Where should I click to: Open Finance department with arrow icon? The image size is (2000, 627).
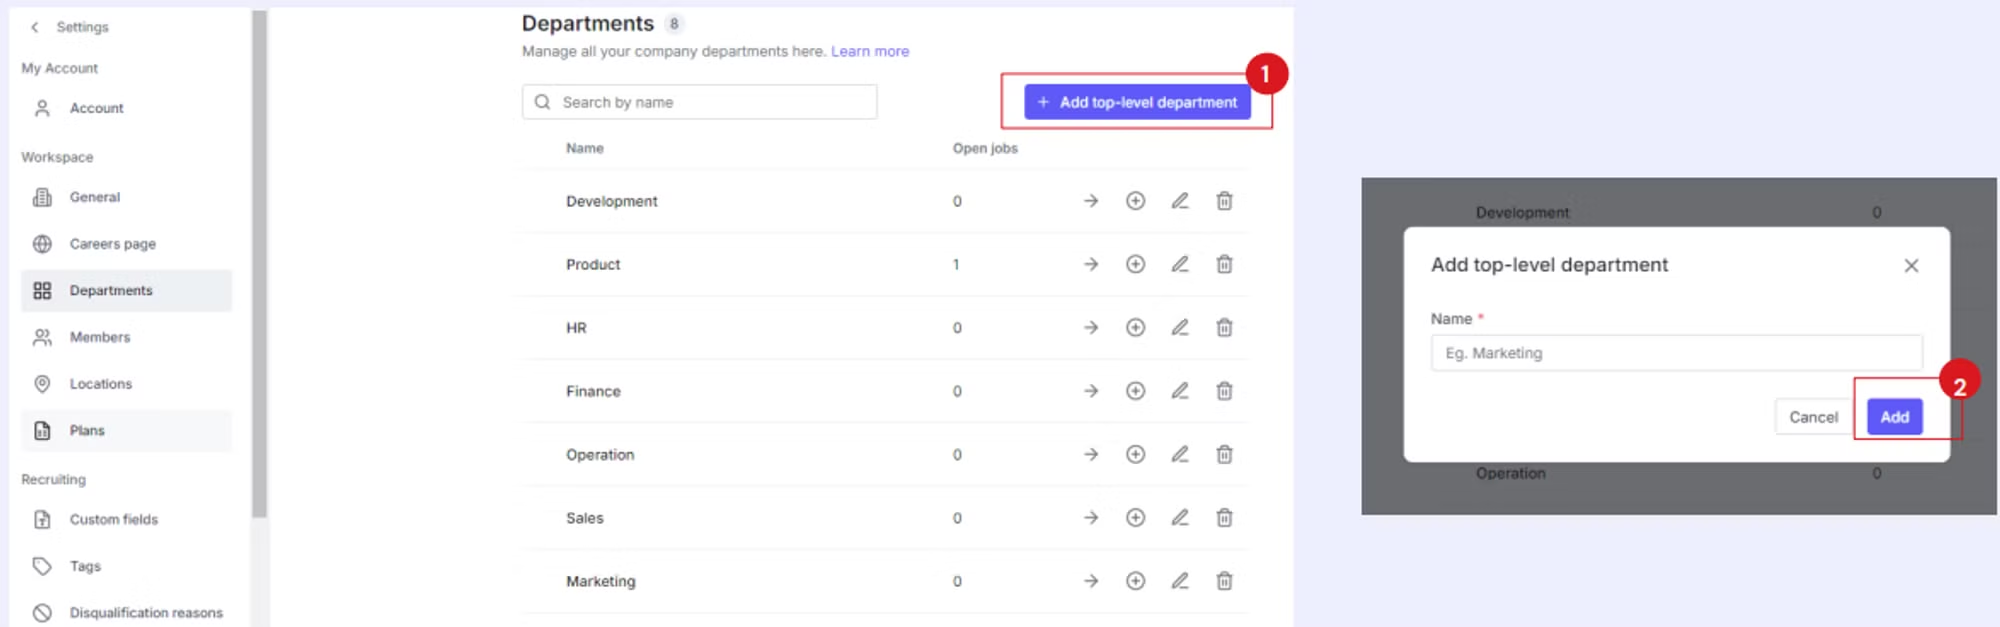[1091, 391]
